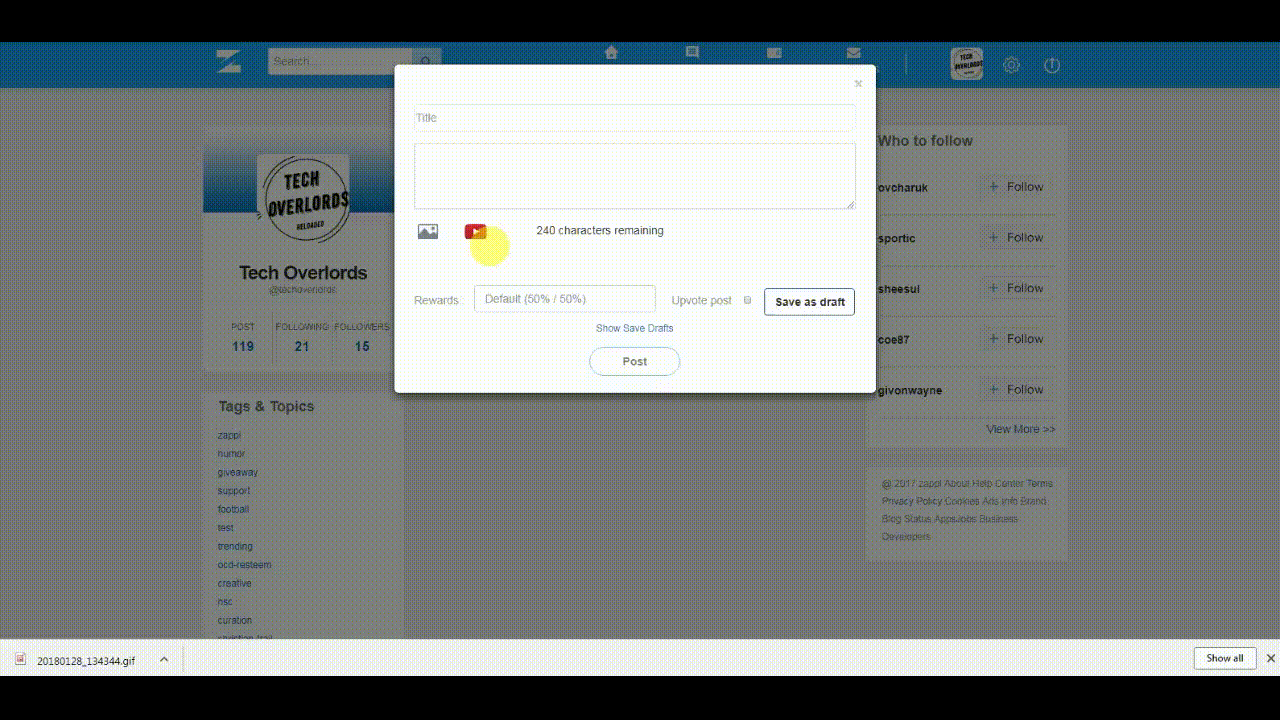Viewport: 1280px width, 720px height.
Task: Click Save as draft button
Action: coord(809,302)
